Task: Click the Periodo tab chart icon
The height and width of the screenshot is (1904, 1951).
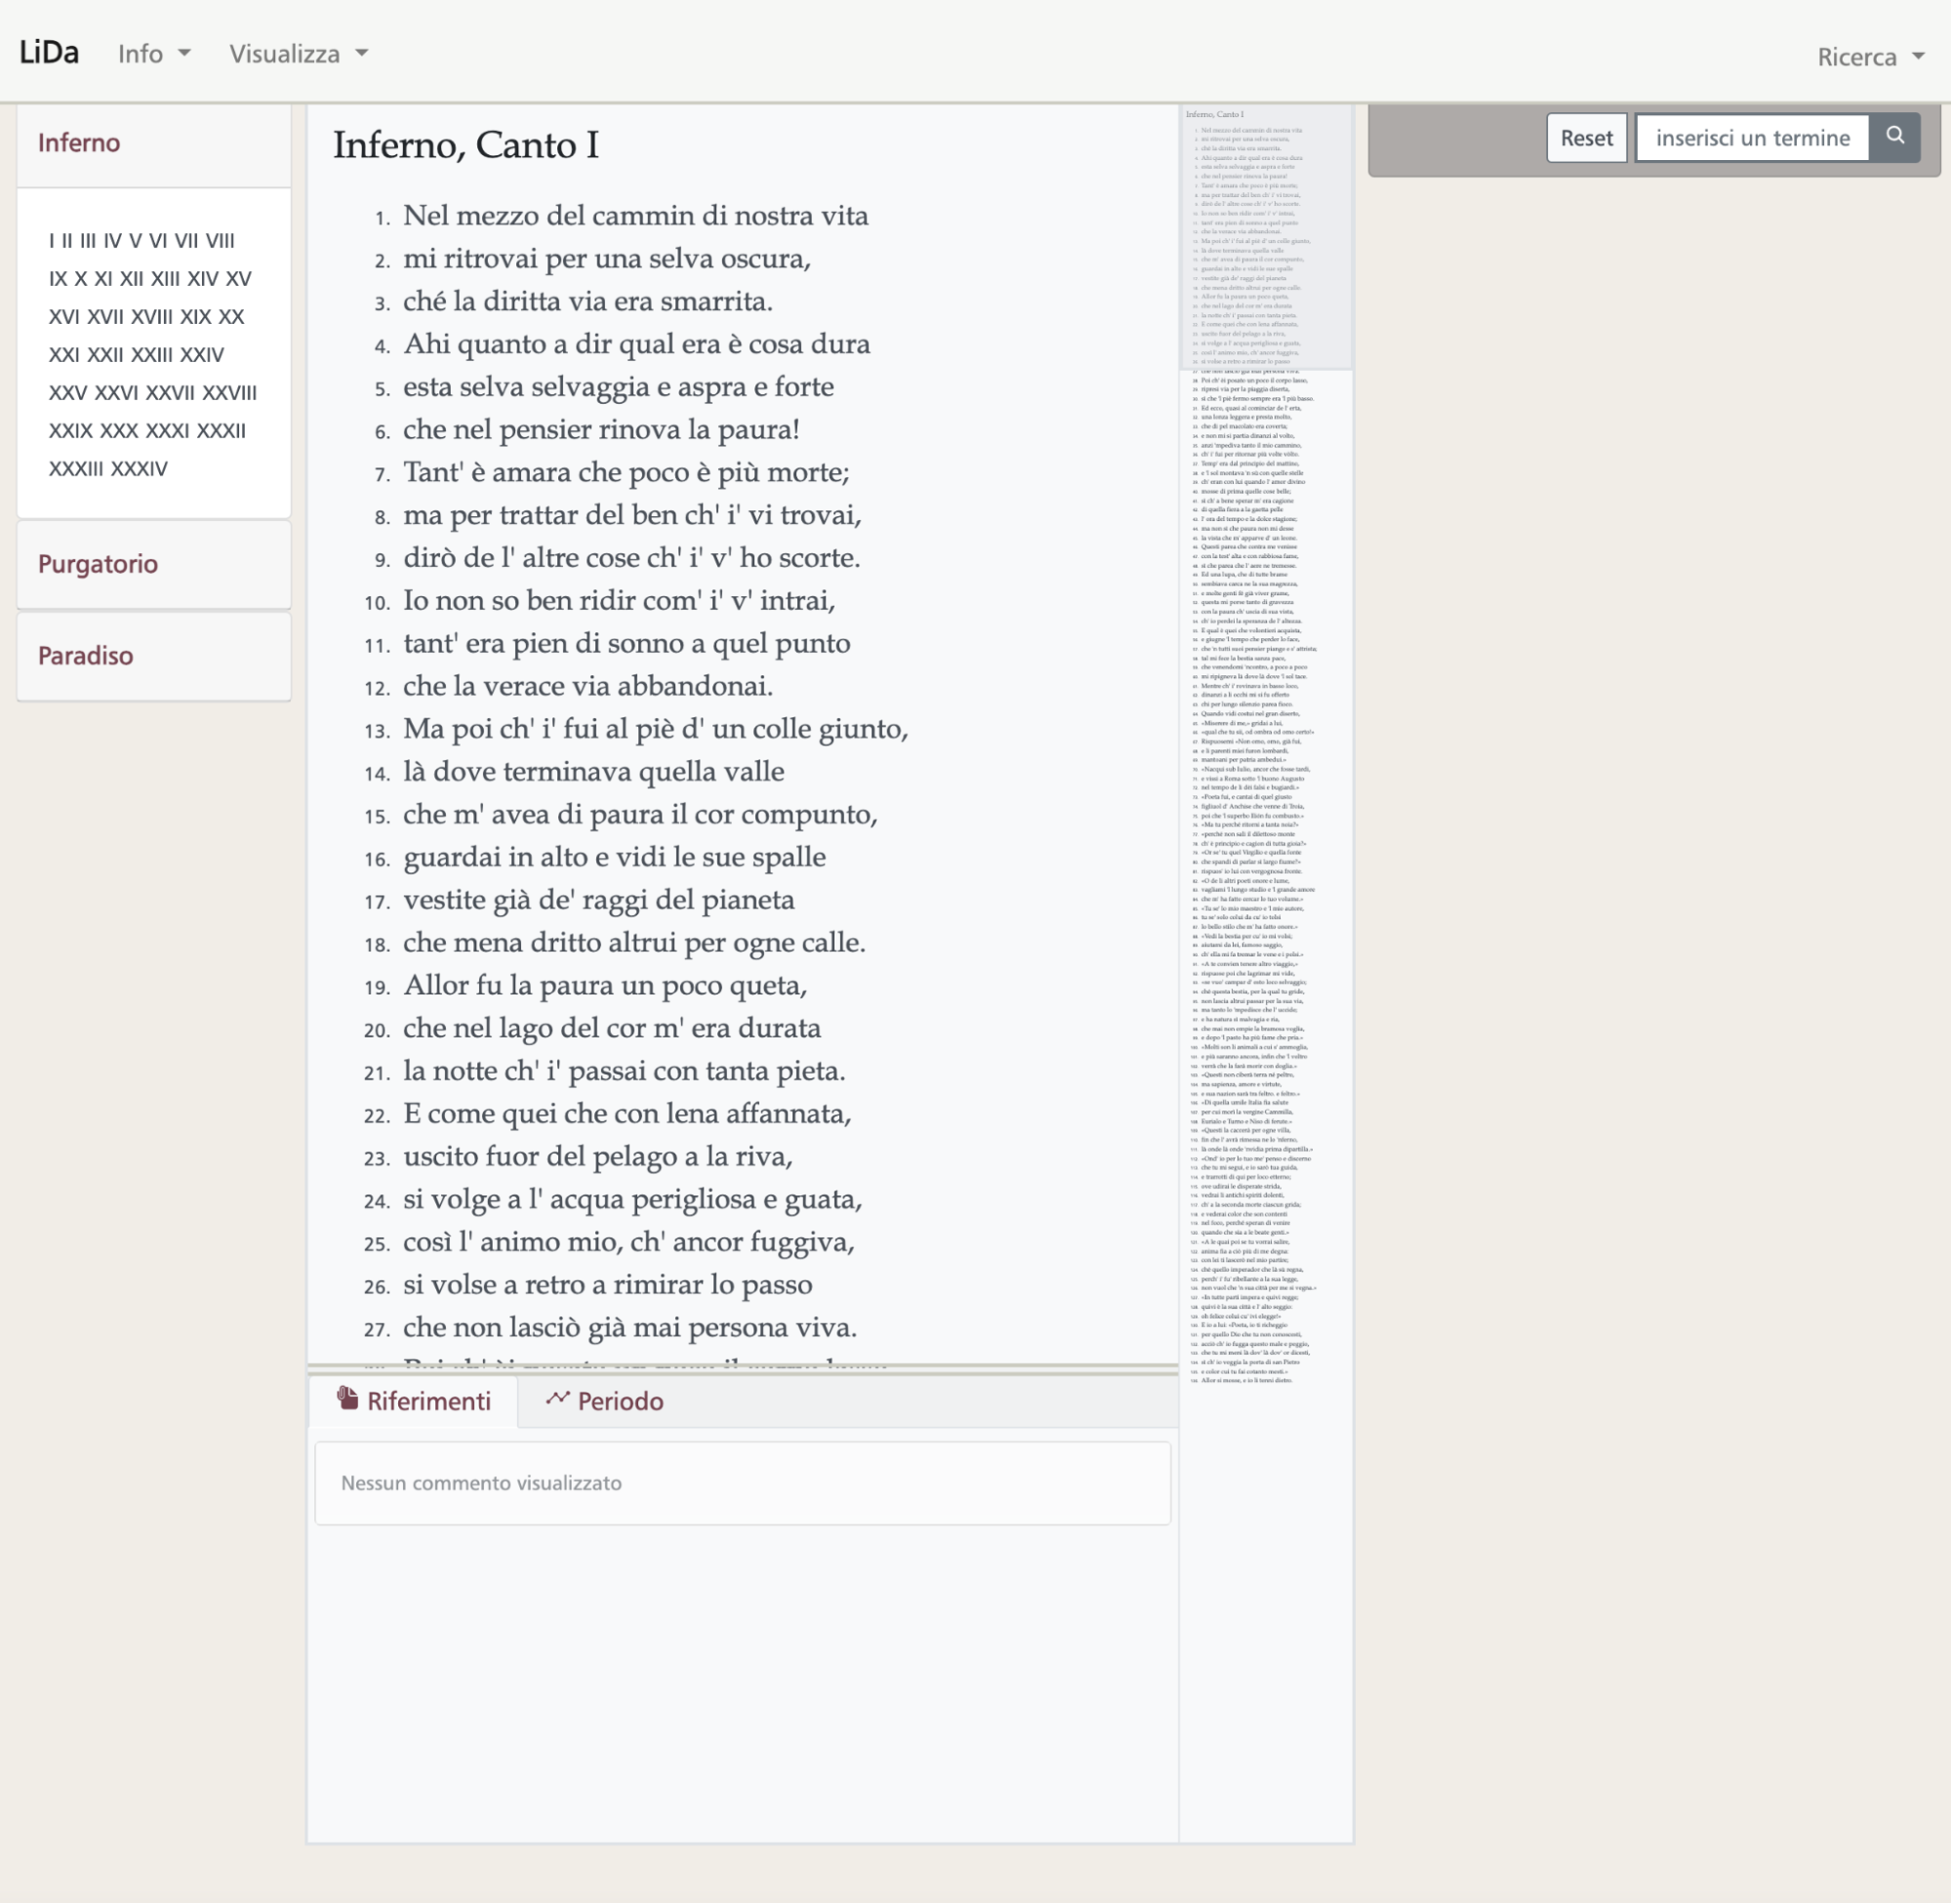Action: pos(557,1398)
